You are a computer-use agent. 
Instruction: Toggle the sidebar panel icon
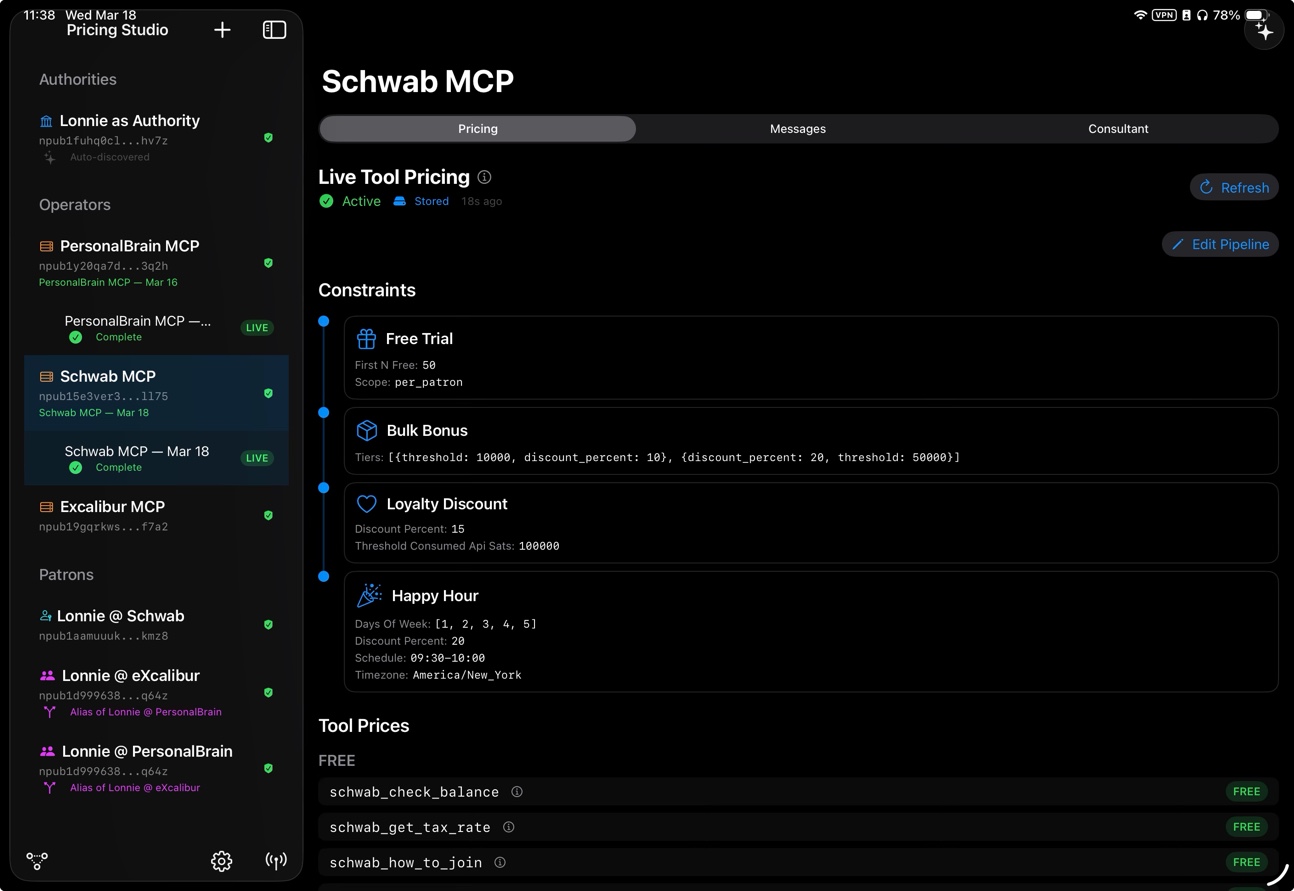[x=274, y=30]
